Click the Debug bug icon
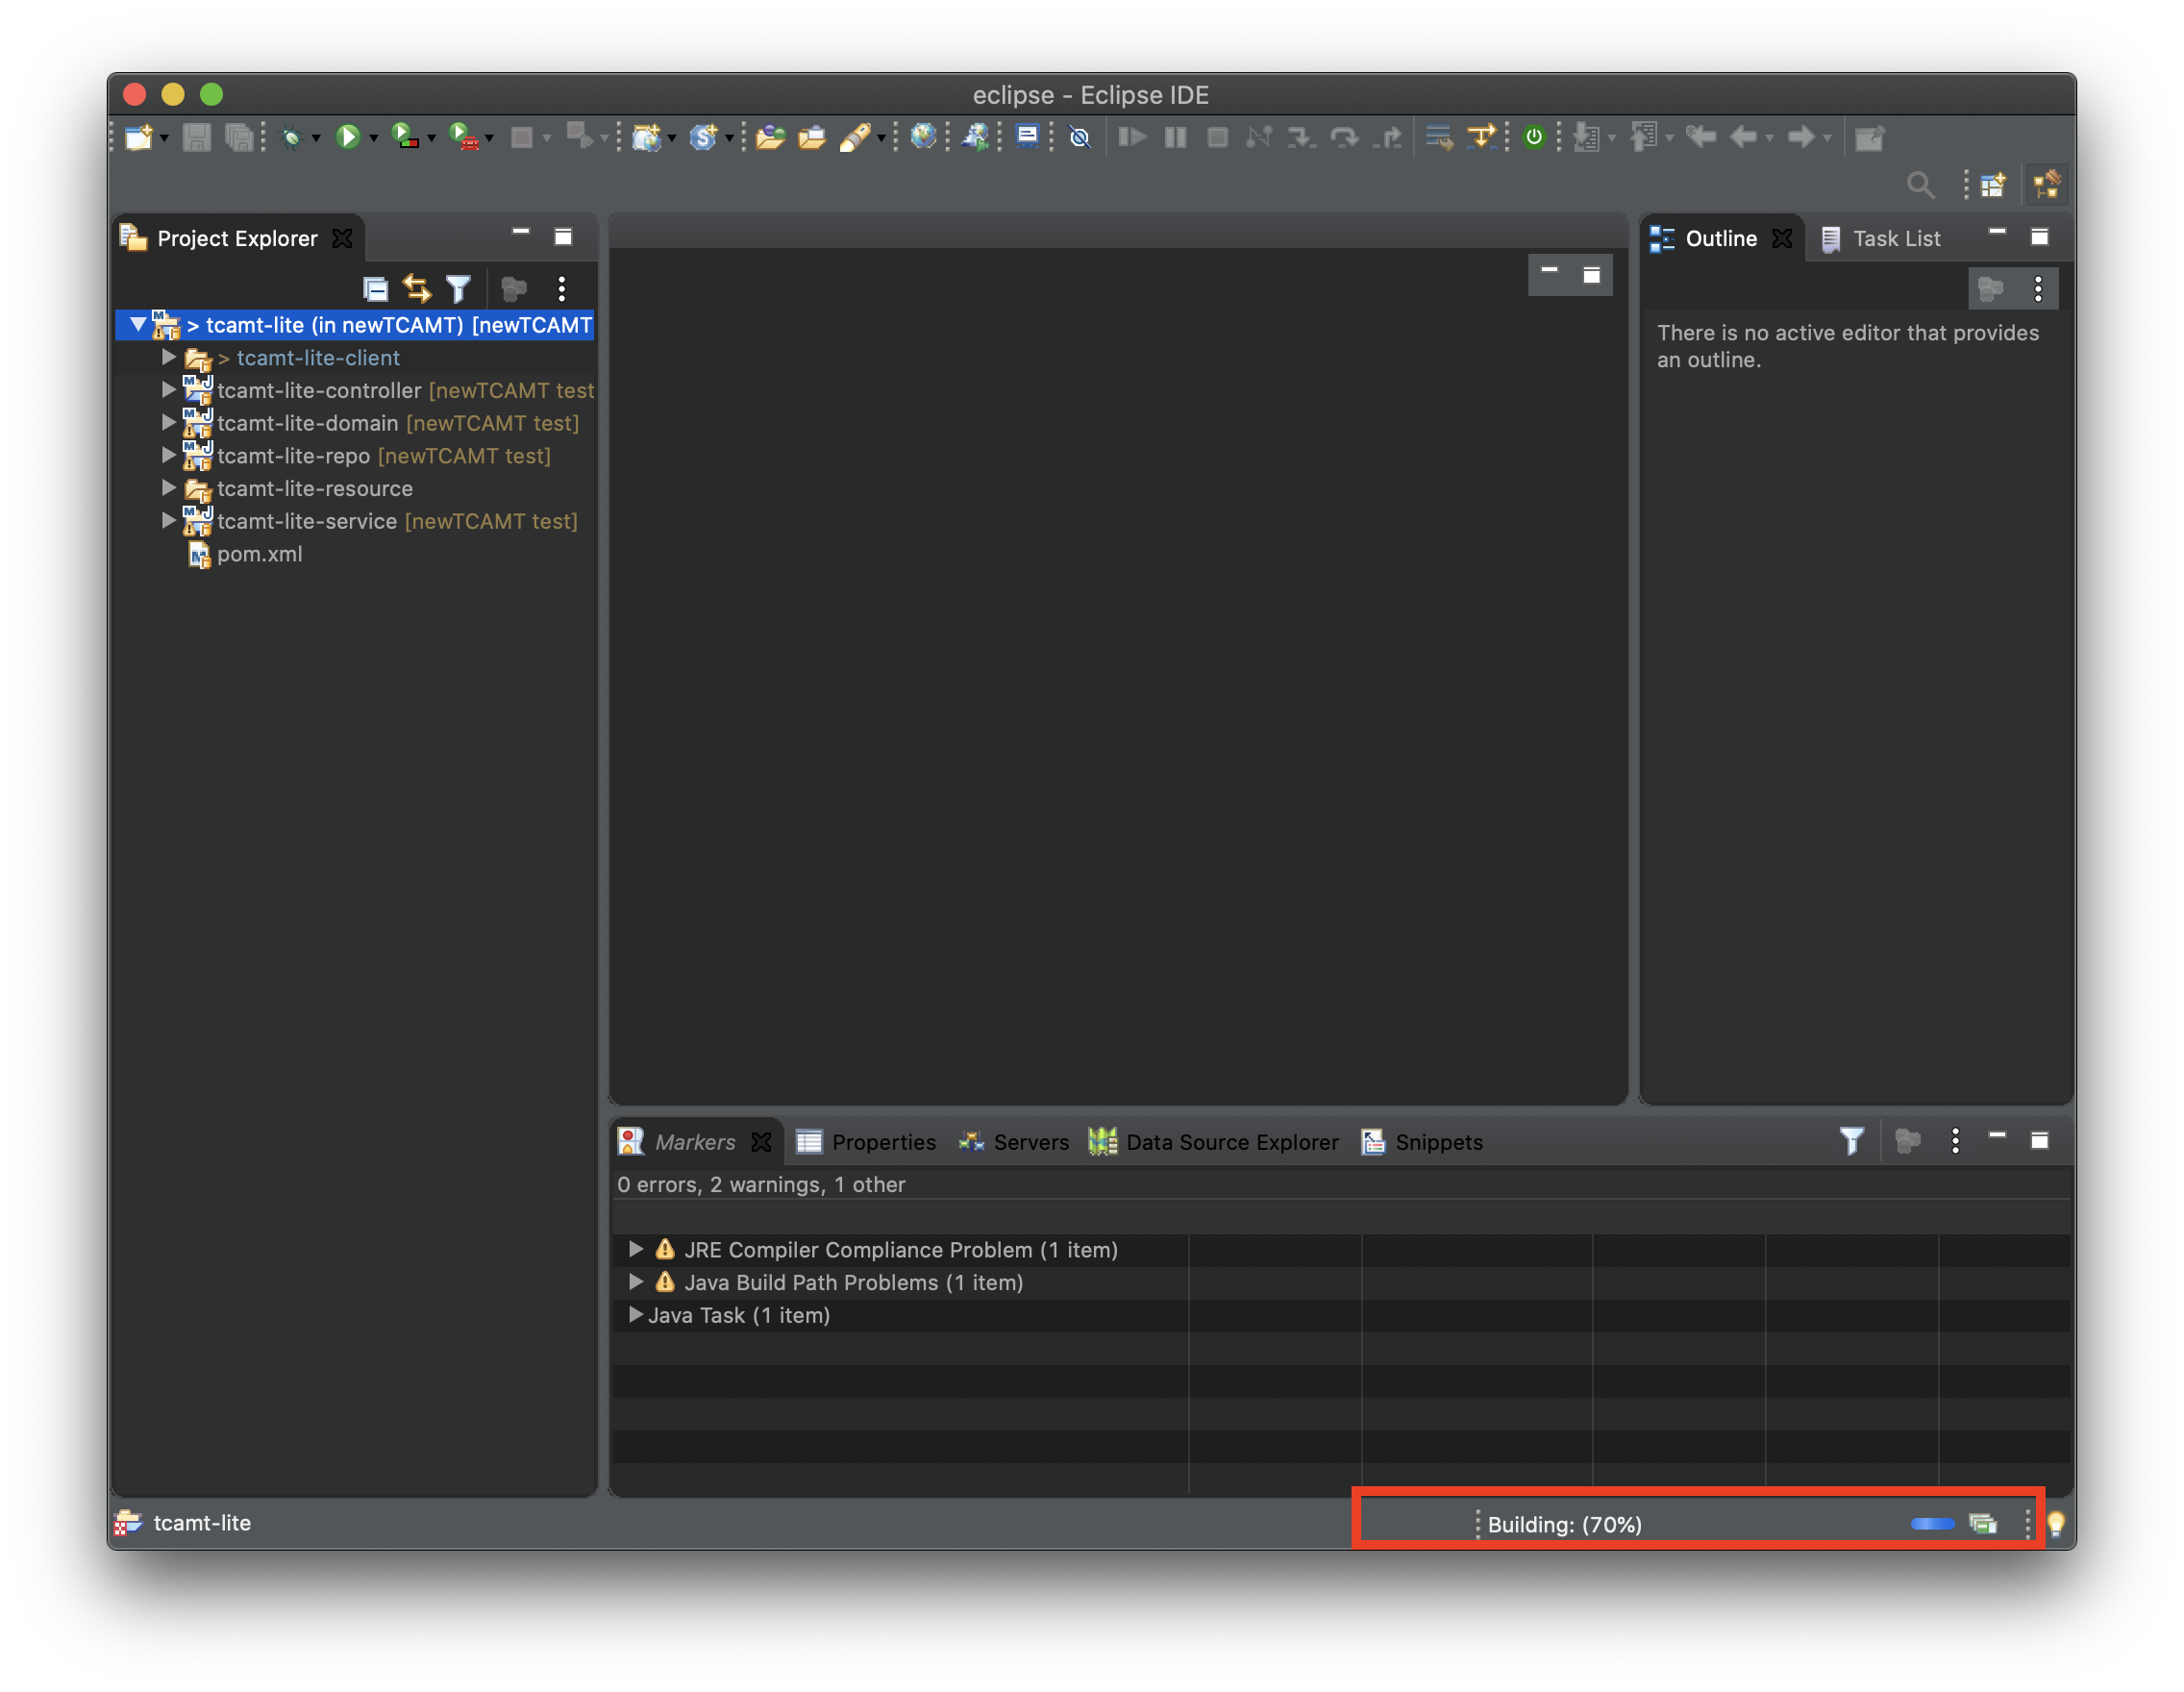Screen dimensions: 2184x1692 pos(291,137)
